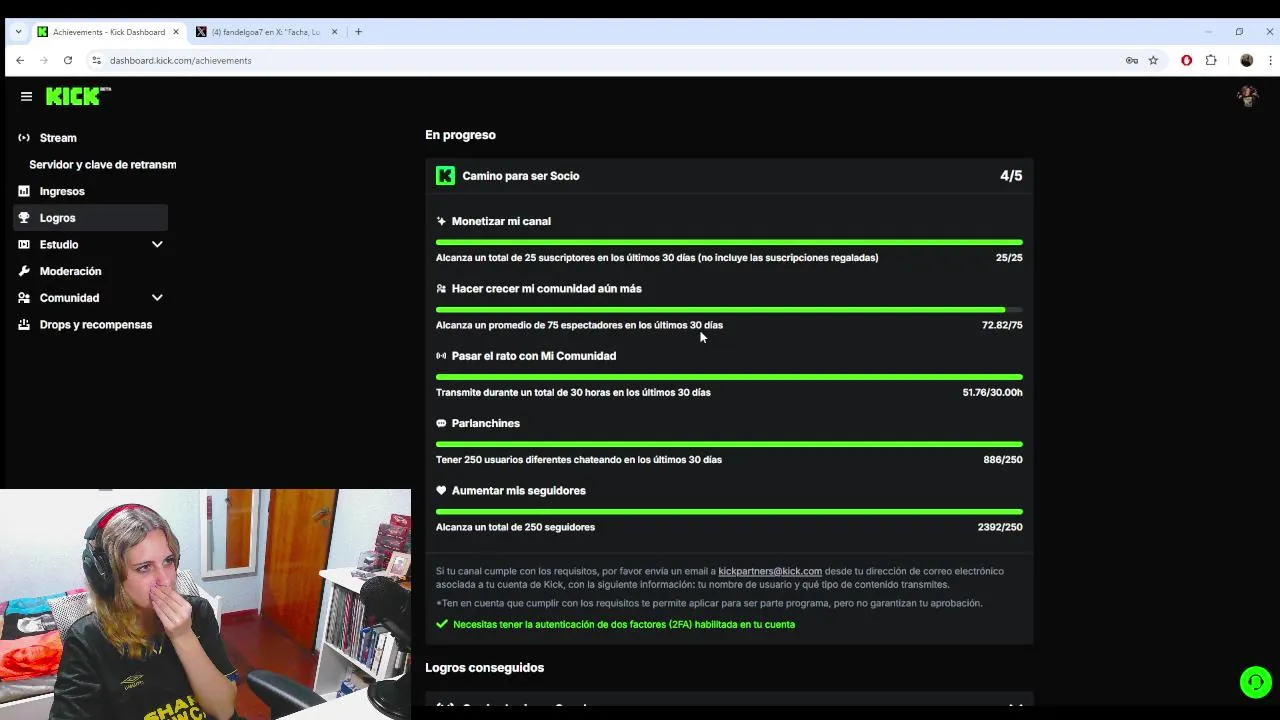This screenshot has height=720, width=1280.
Task: Click the Moderación wrench icon
Action: click(x=24, y=271)
